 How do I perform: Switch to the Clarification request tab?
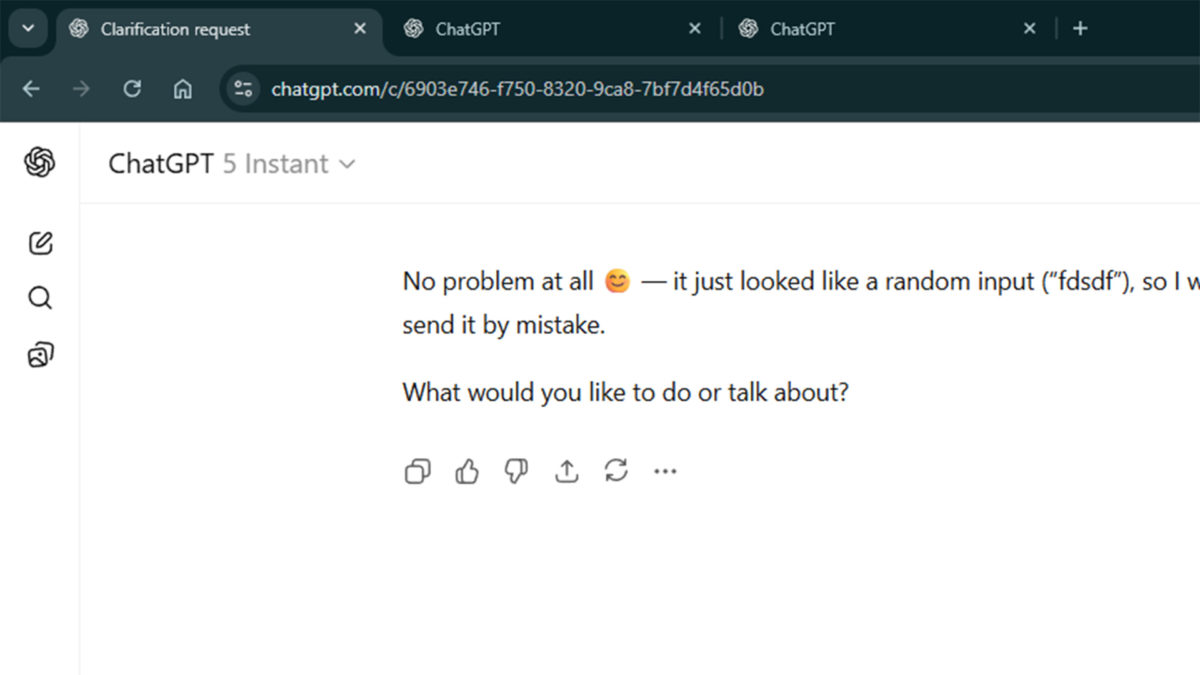click(x=219, y=29)
